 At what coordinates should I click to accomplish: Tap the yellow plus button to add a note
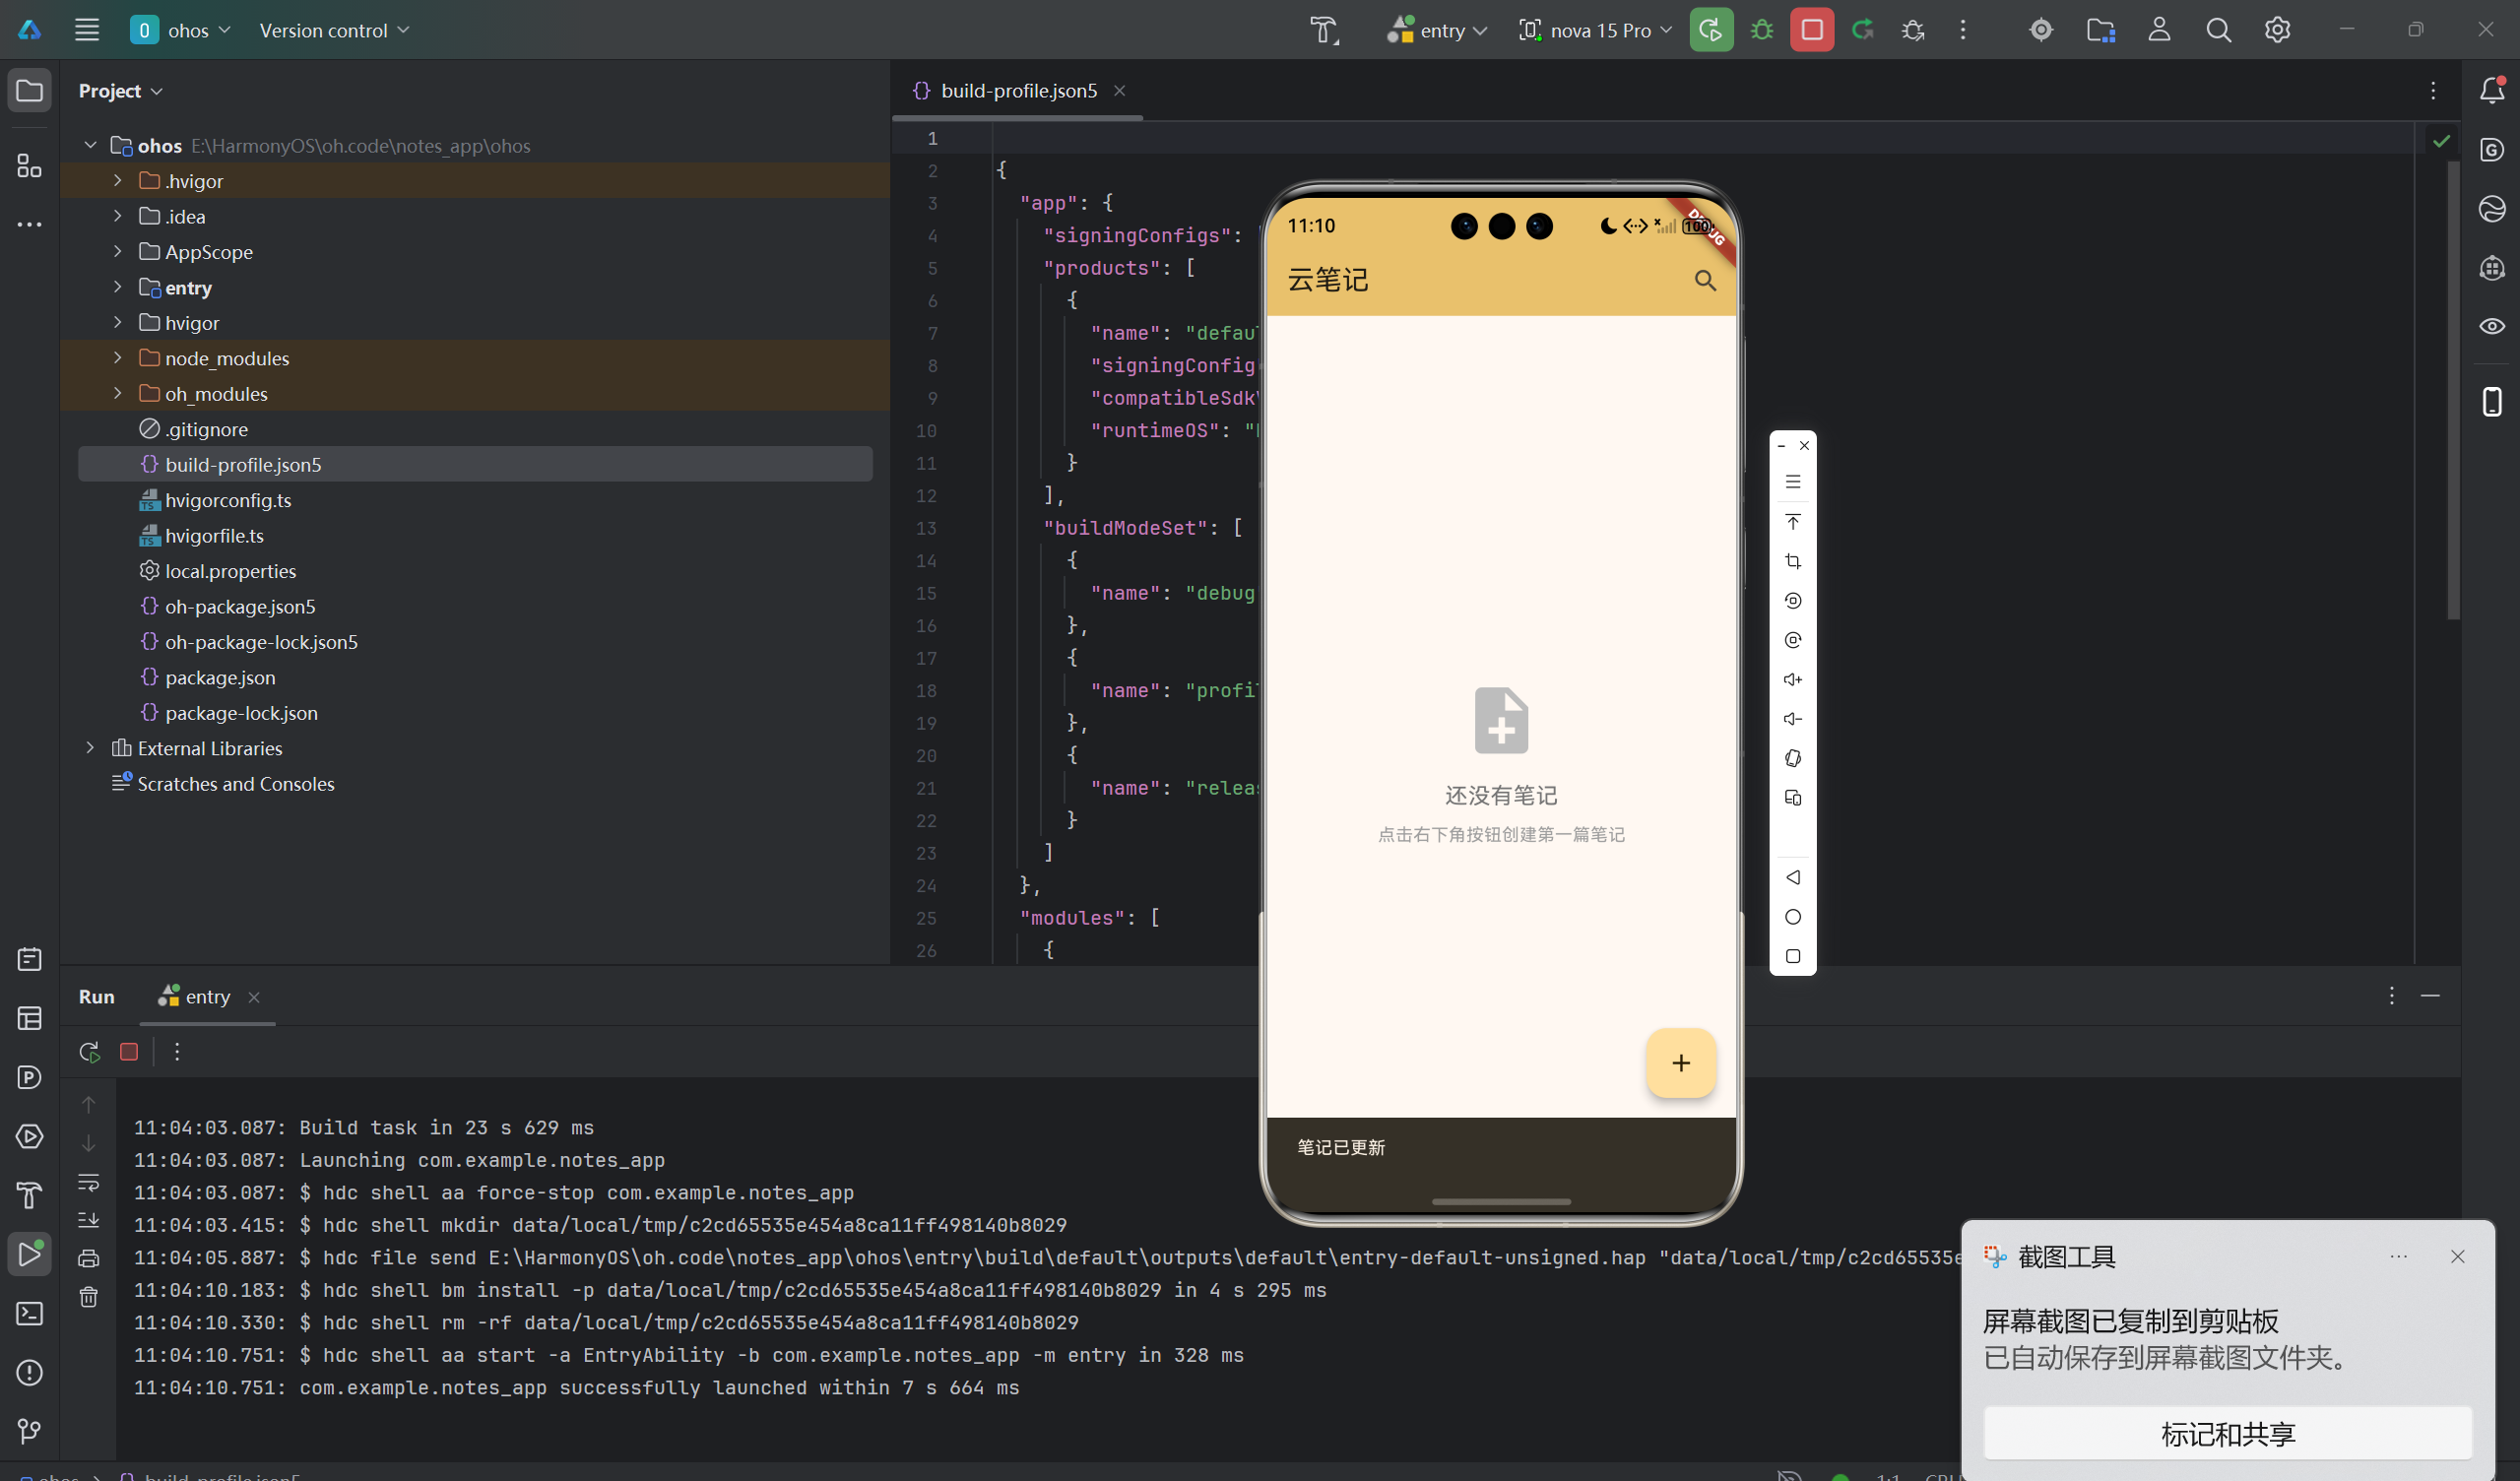tap(1680, 1063)
